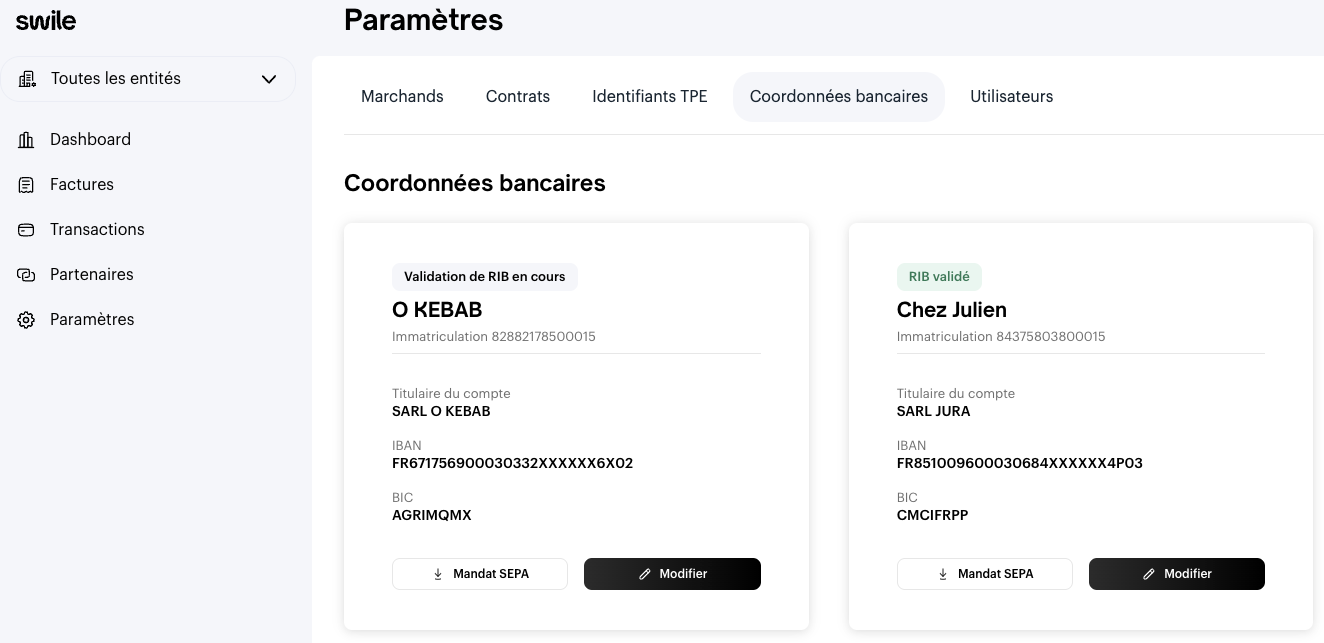Open the Contrats tab

click(x=518, y=97)
